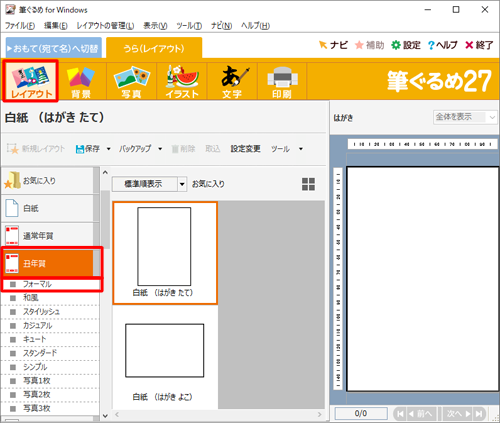Viewport: 500px width, 423px height.
Task: Open the ツール dropdown in the toolbar
Action: click(287, 149)
